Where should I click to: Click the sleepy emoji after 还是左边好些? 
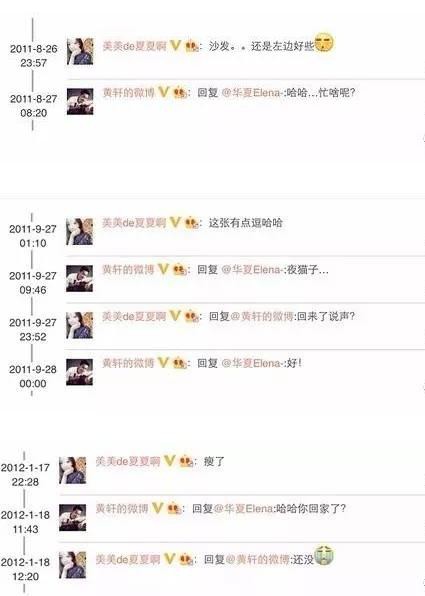click(324, 43)
